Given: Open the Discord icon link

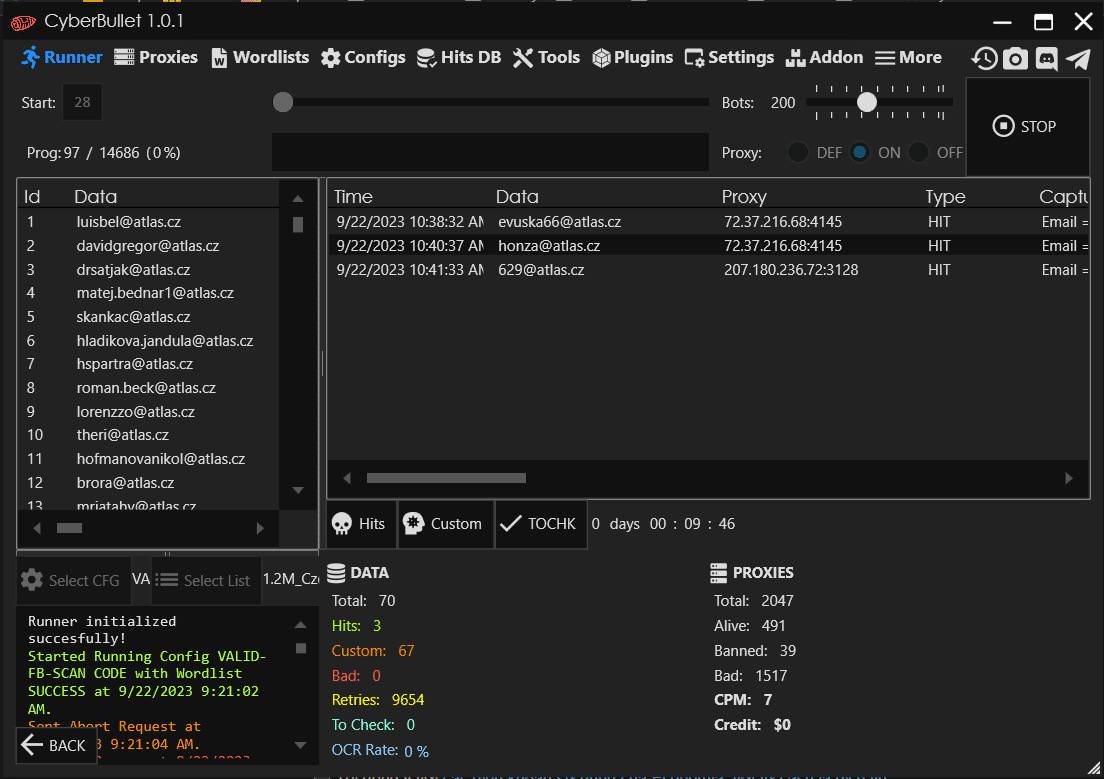Looking at the screenshot, I should pyautogui.click(x=1046, y=58).
